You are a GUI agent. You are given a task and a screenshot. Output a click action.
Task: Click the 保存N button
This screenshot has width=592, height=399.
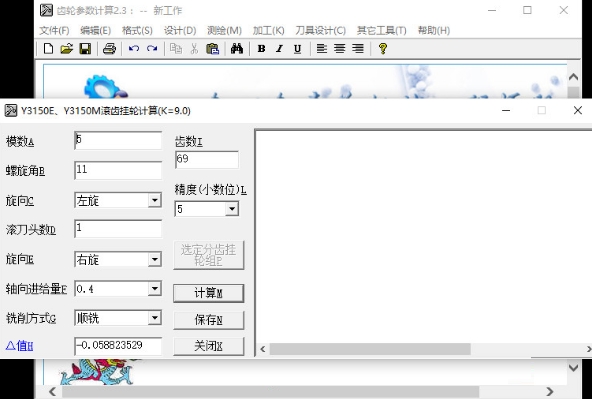tap(208, 320)
